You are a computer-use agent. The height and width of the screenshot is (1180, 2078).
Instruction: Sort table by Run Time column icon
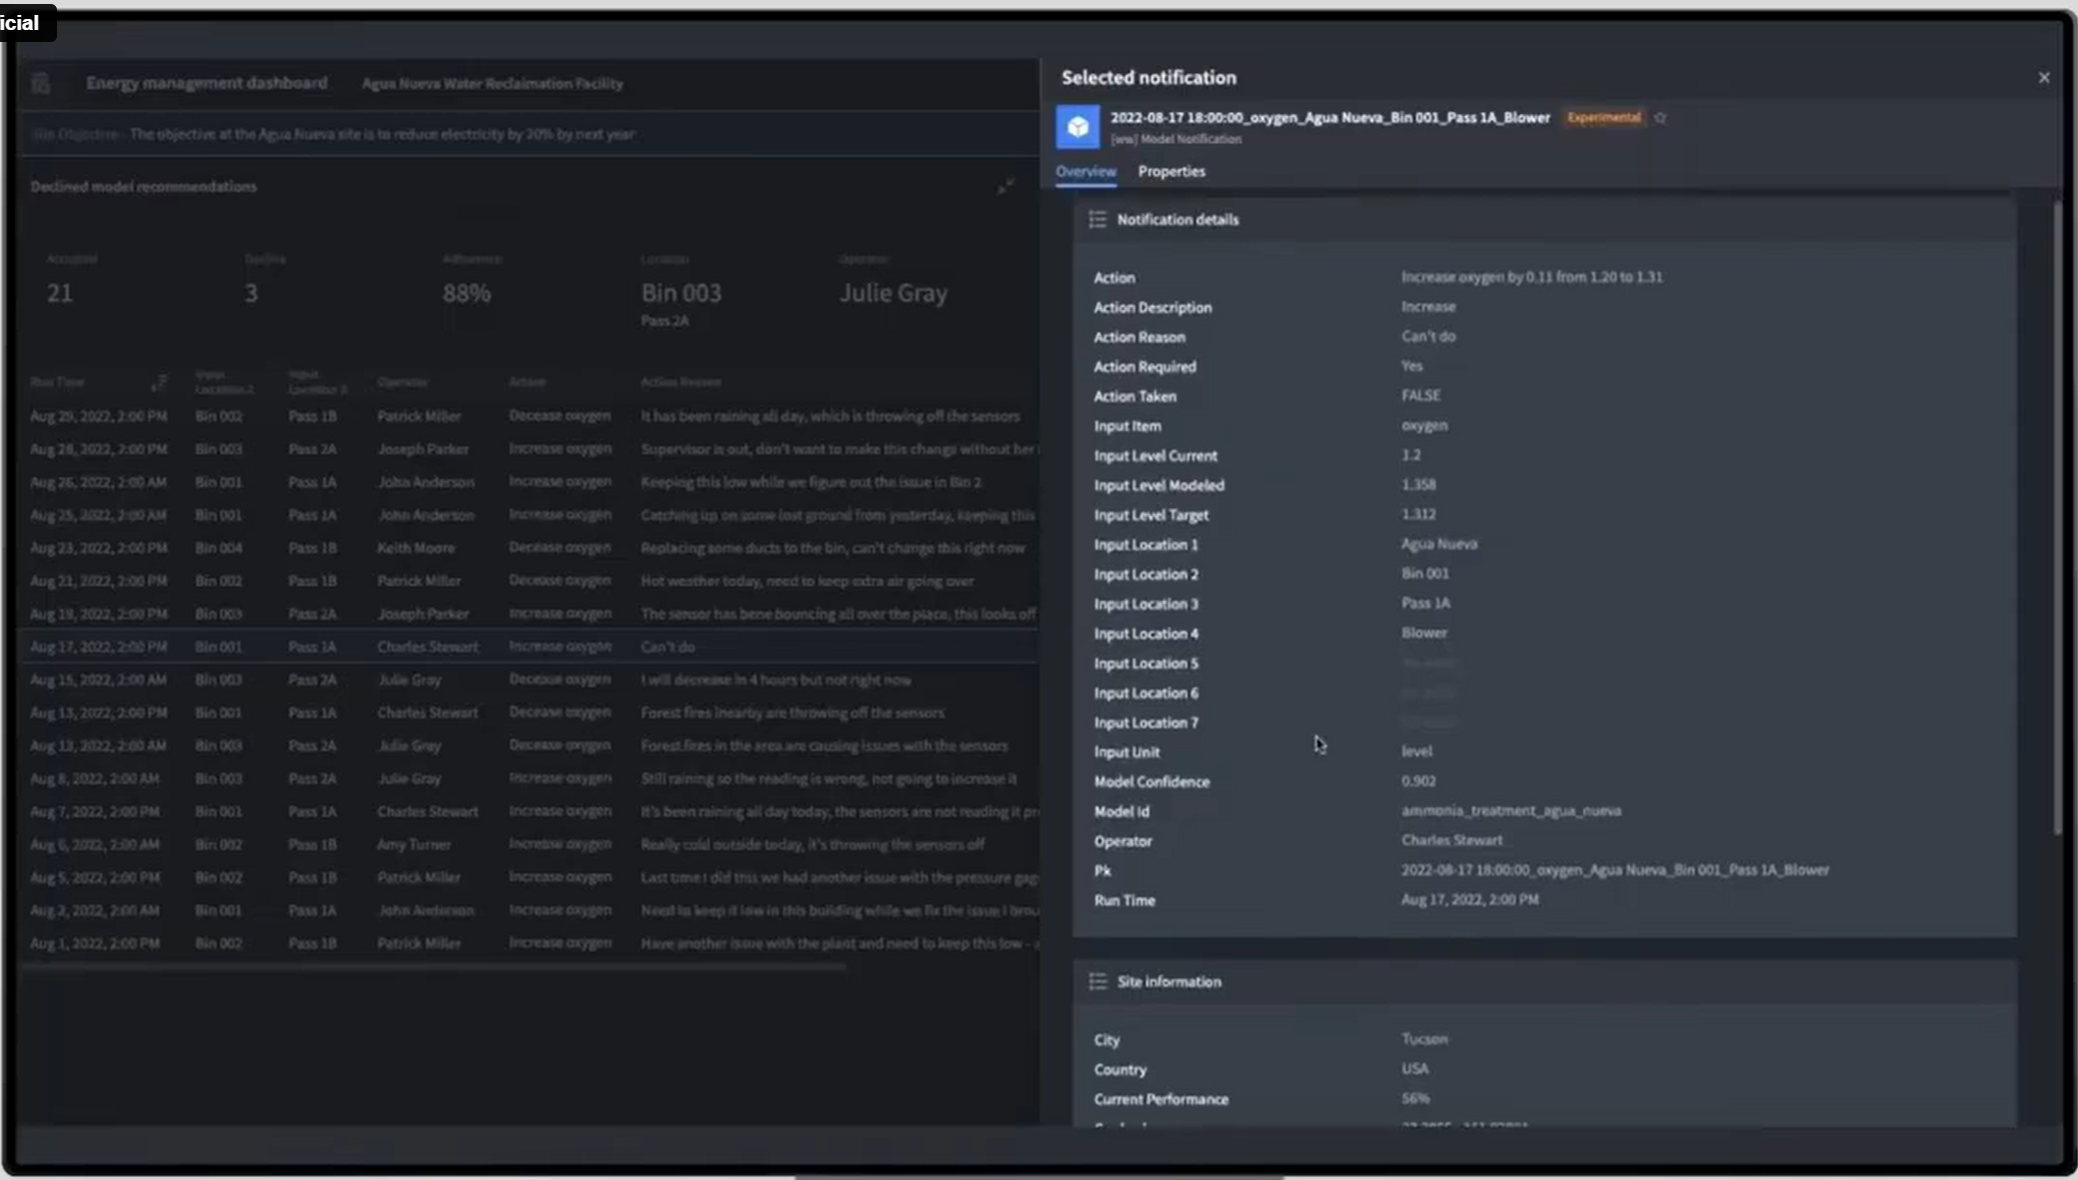(x=158, y=382)
